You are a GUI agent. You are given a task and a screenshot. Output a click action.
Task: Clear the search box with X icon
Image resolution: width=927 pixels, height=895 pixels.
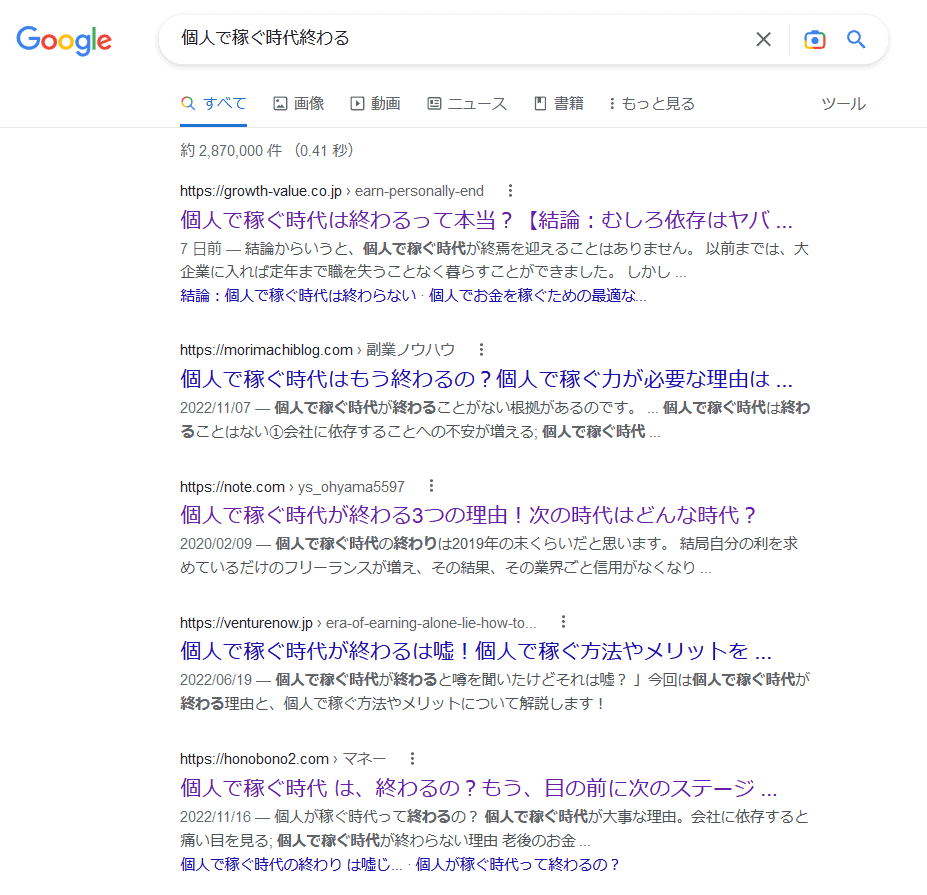763,40
